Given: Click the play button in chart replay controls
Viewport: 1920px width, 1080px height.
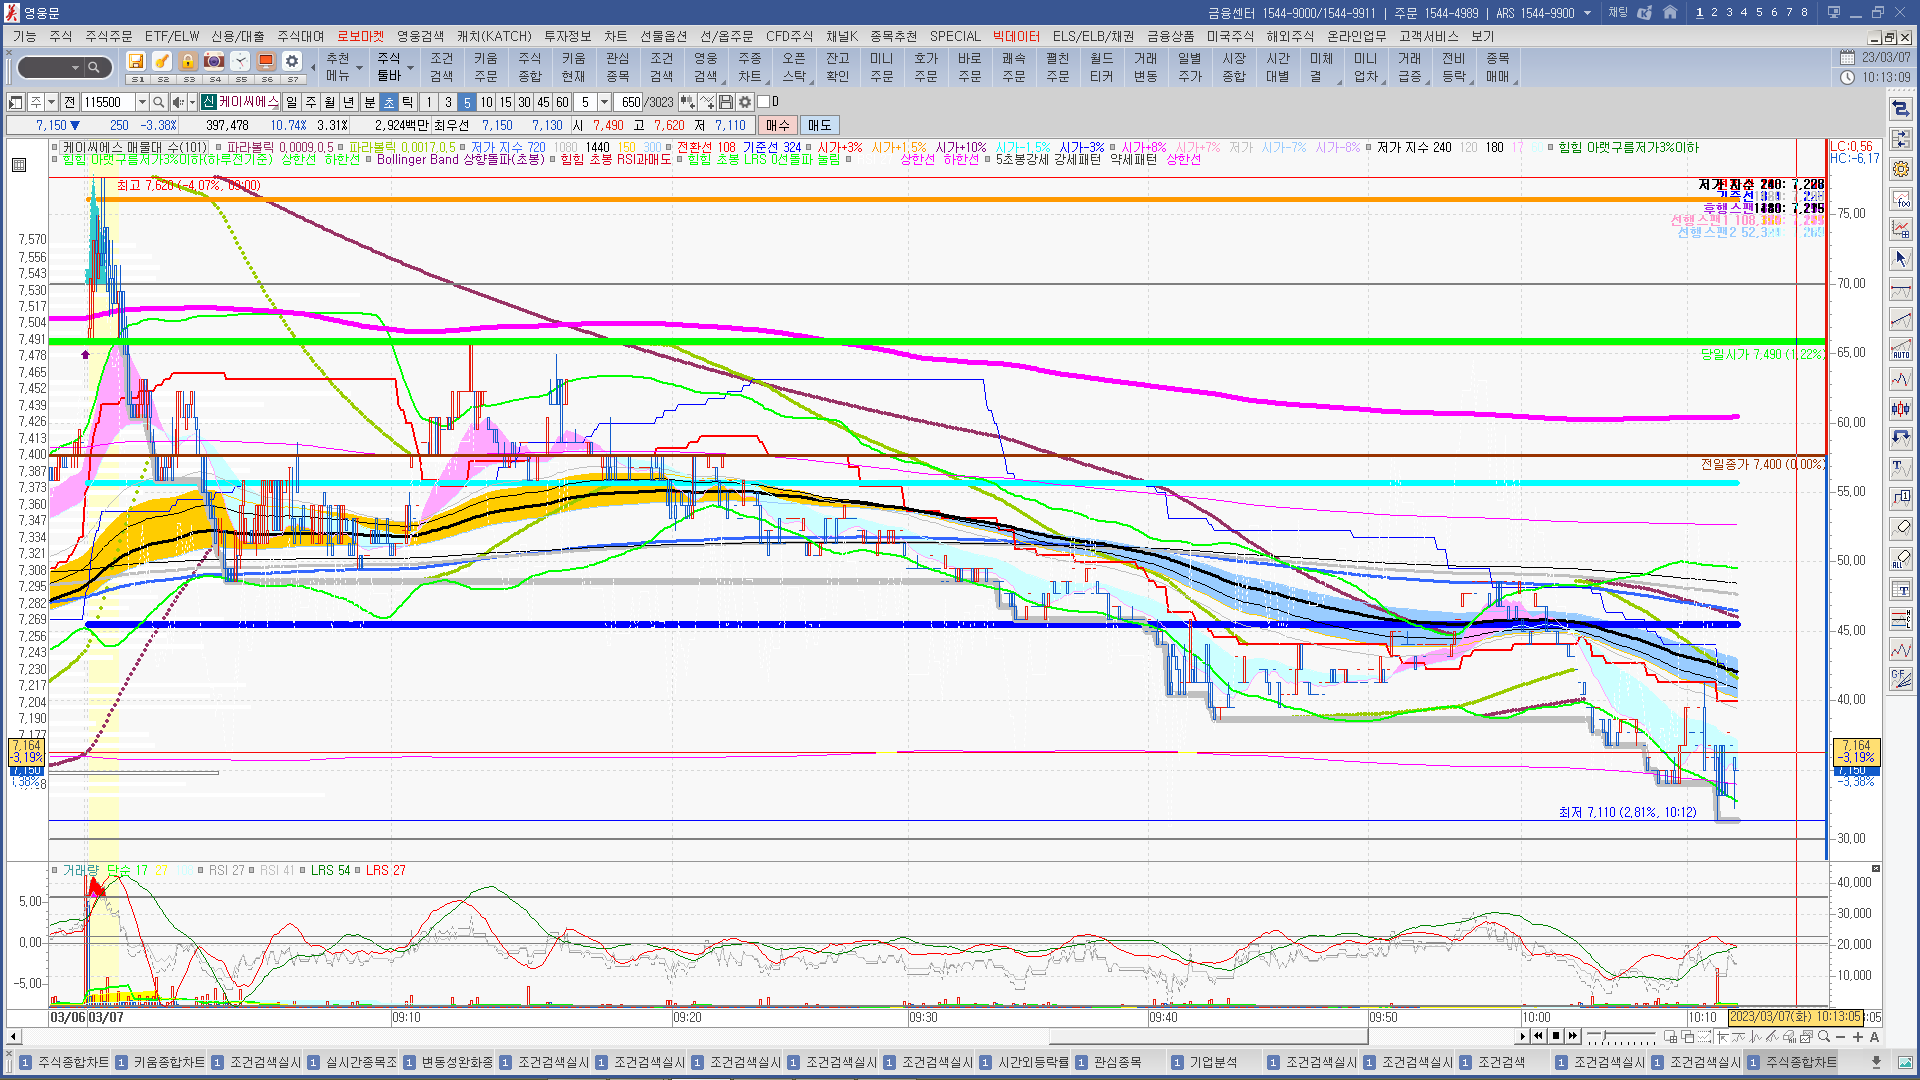Looking at the screenshot, I should (x=1523, y=1037).
